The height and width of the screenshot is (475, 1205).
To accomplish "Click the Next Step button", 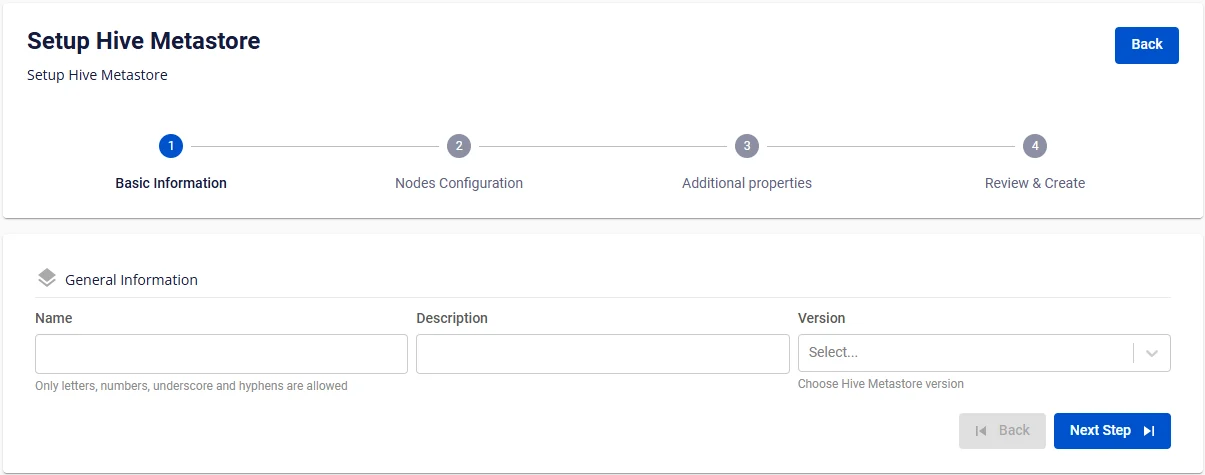I will pos(1112,431).
